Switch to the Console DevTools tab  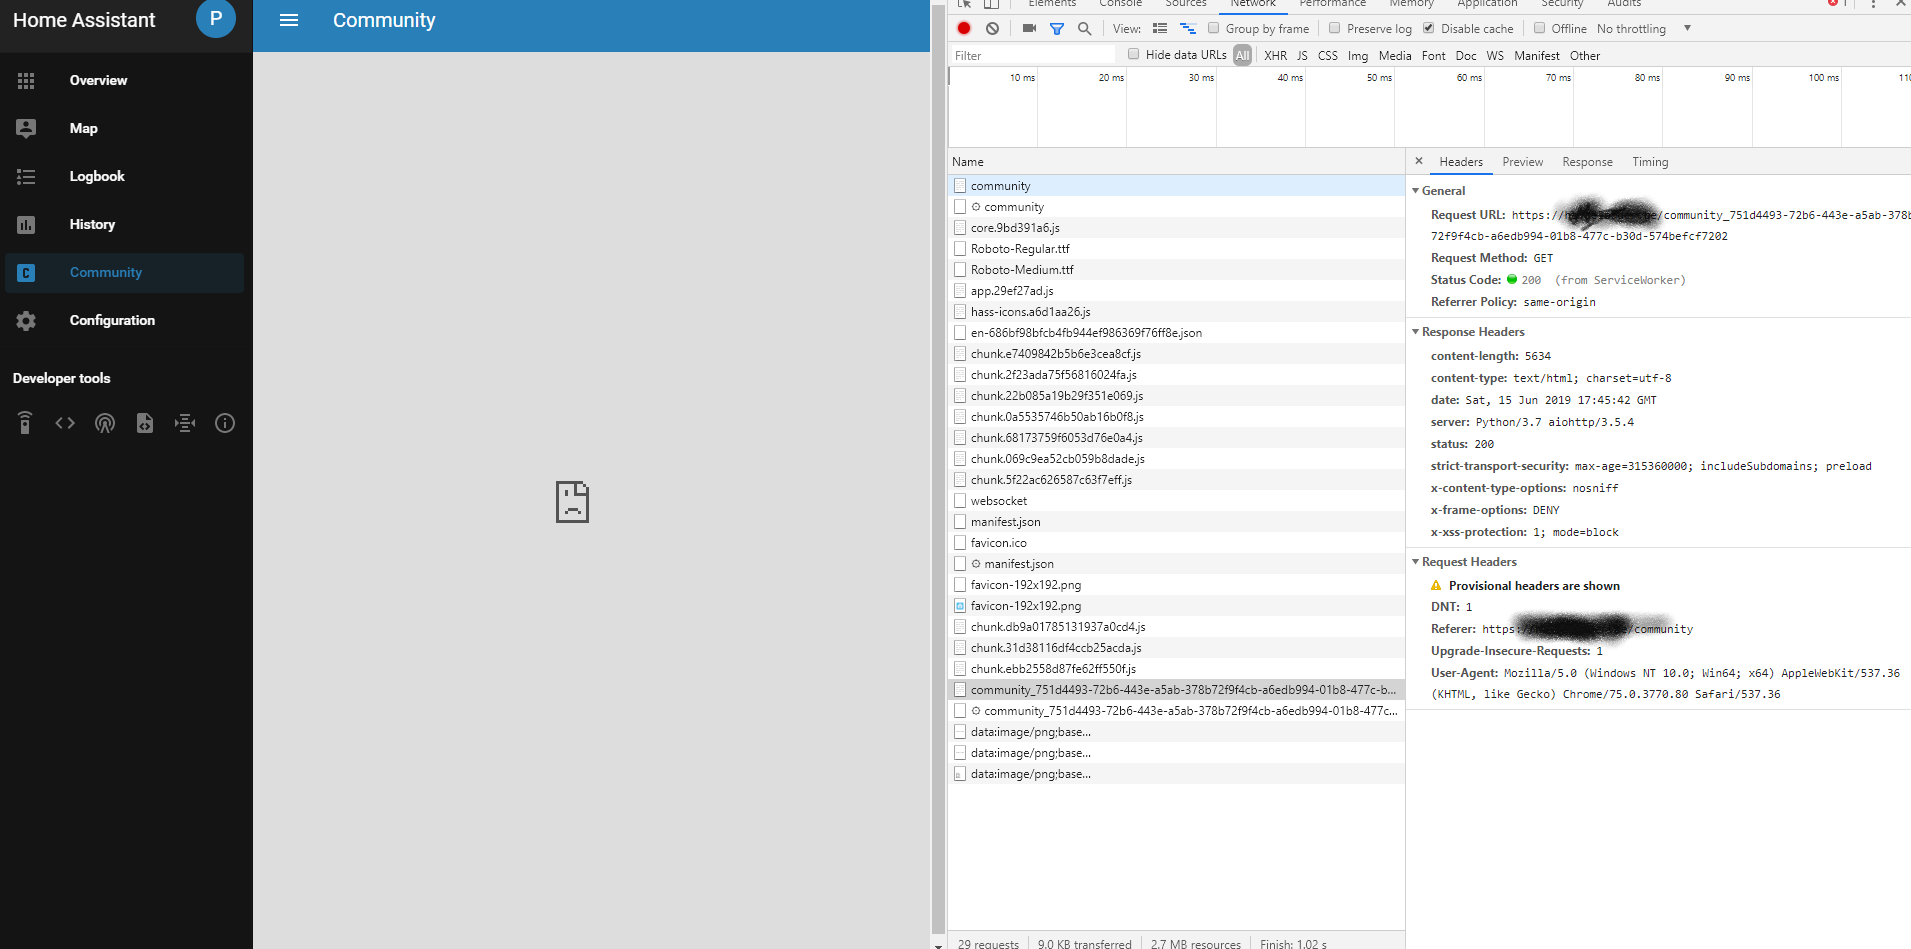click(x=1119, y=4)
